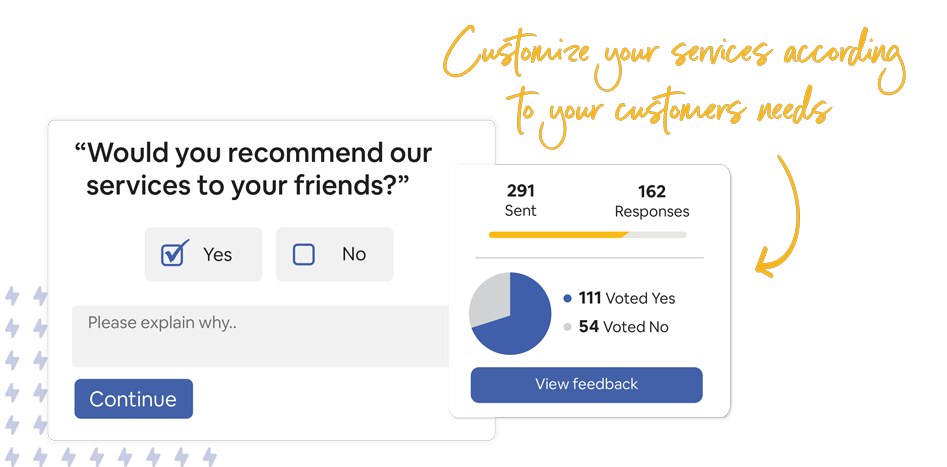
Task: Click the yellow response progress bar
Action: click(x=558, y=235)
